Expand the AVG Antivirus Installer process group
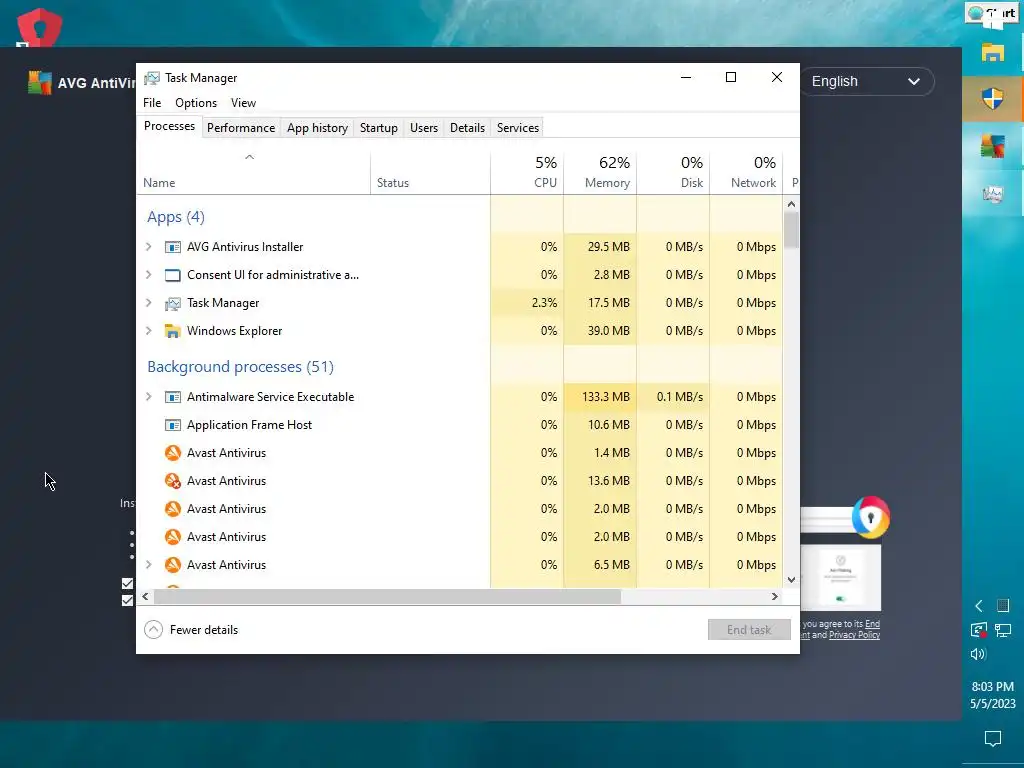Viewport: 1024px width, 768px height. coord(148,247)
